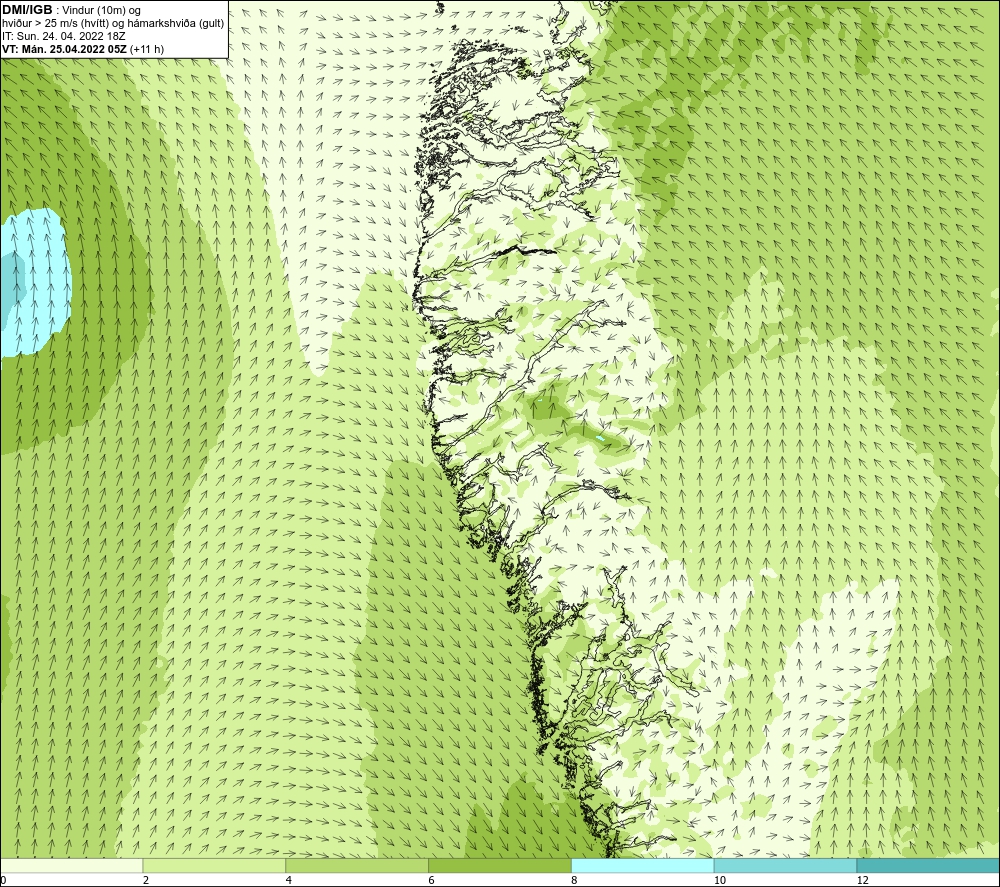Click the legend scale label "6"
Image resolution: width=1000 pixels, height=887 pixels.
point(432,880)
